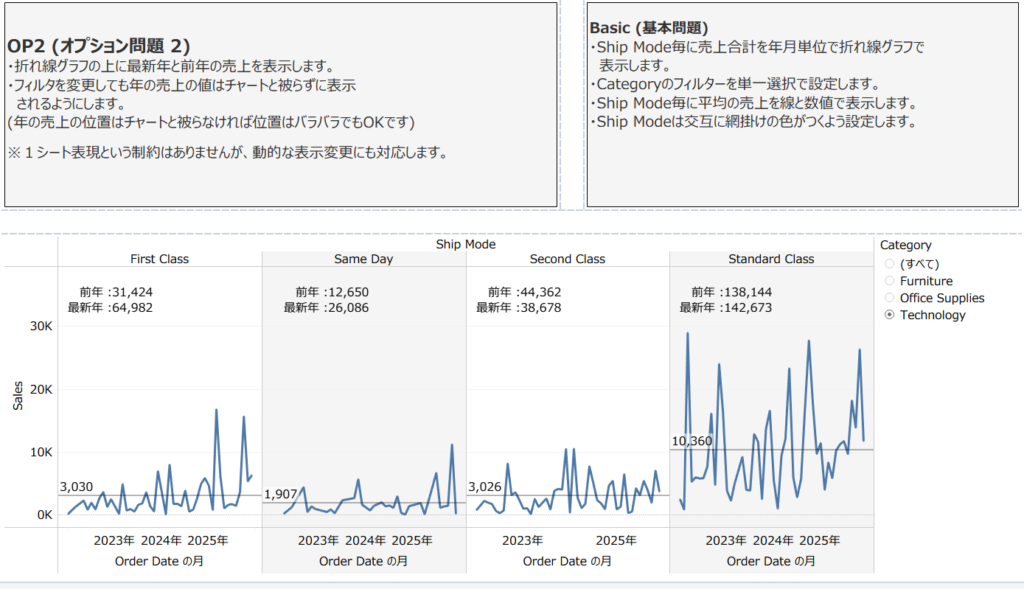Click the Second Class column header
1024x589 pixels.
click(567, 259)
